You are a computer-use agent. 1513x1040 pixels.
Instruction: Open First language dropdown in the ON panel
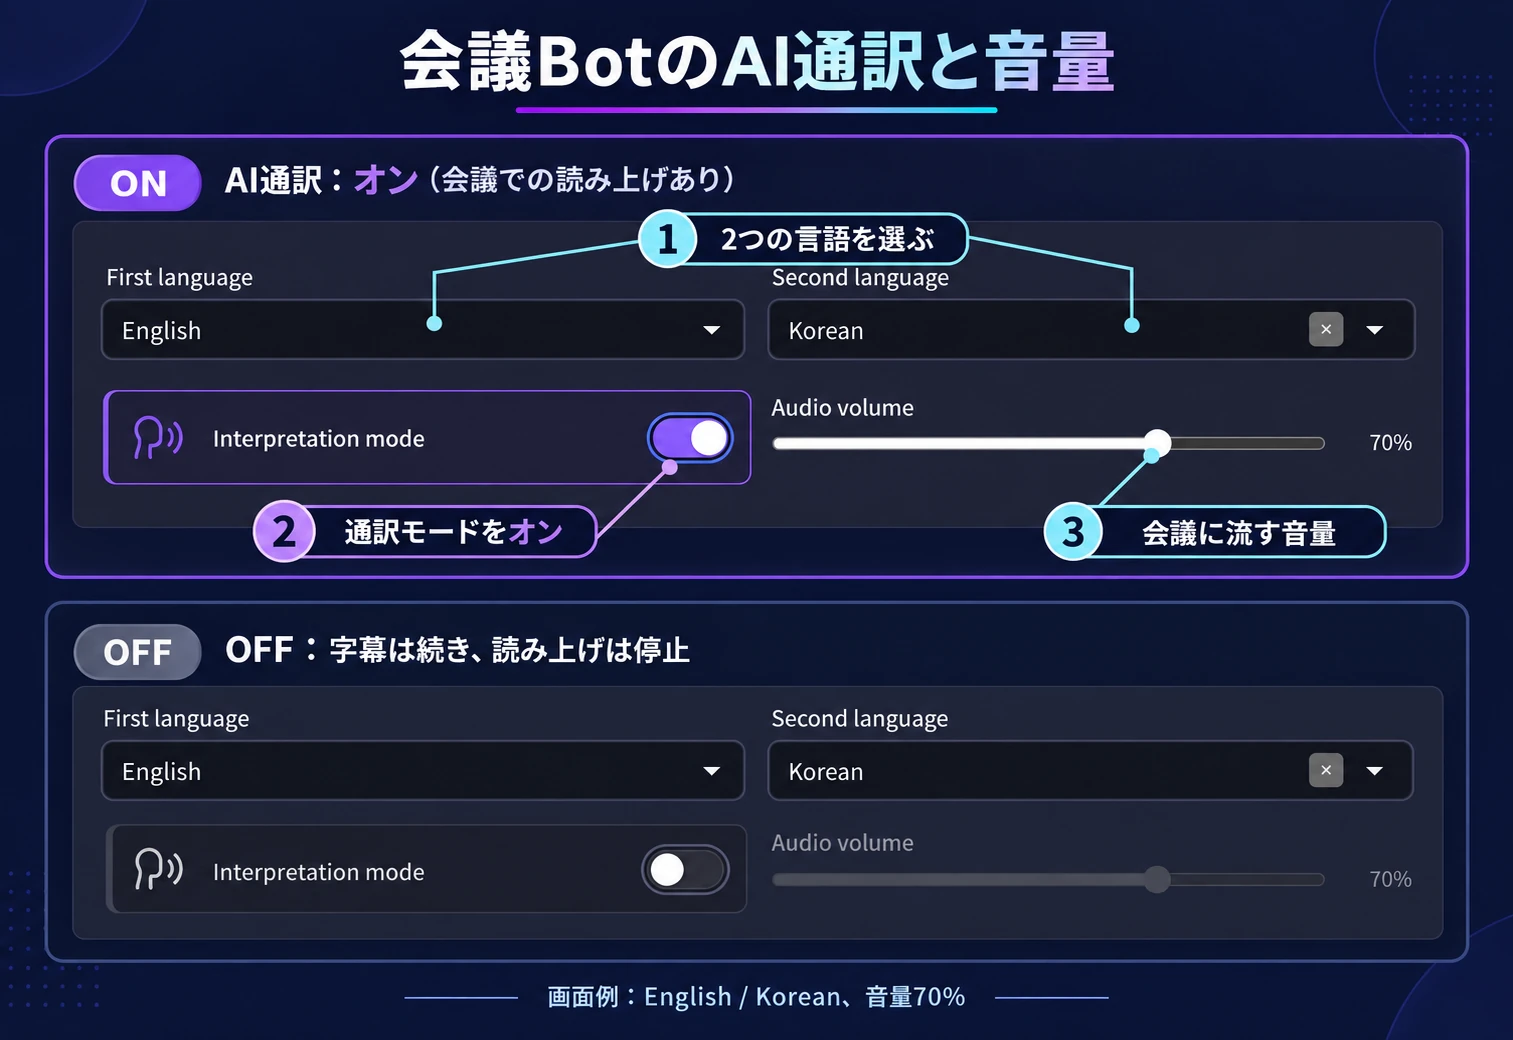coord(423,330)
